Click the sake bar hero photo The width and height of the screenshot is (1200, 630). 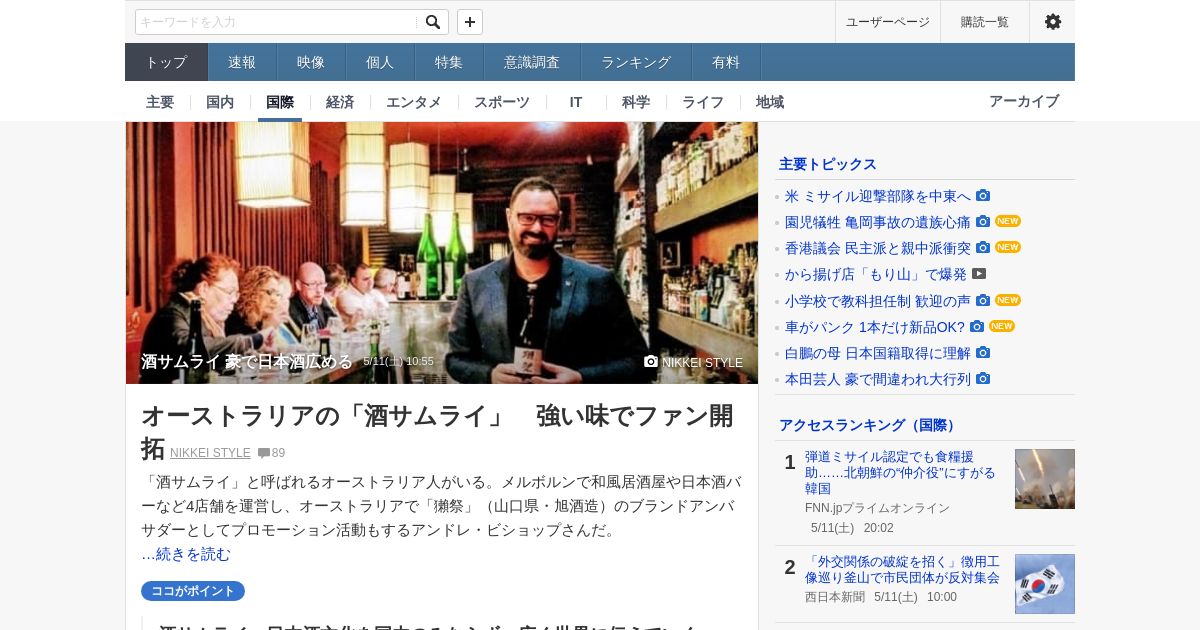pyautogui.click(x=442, y=253)
